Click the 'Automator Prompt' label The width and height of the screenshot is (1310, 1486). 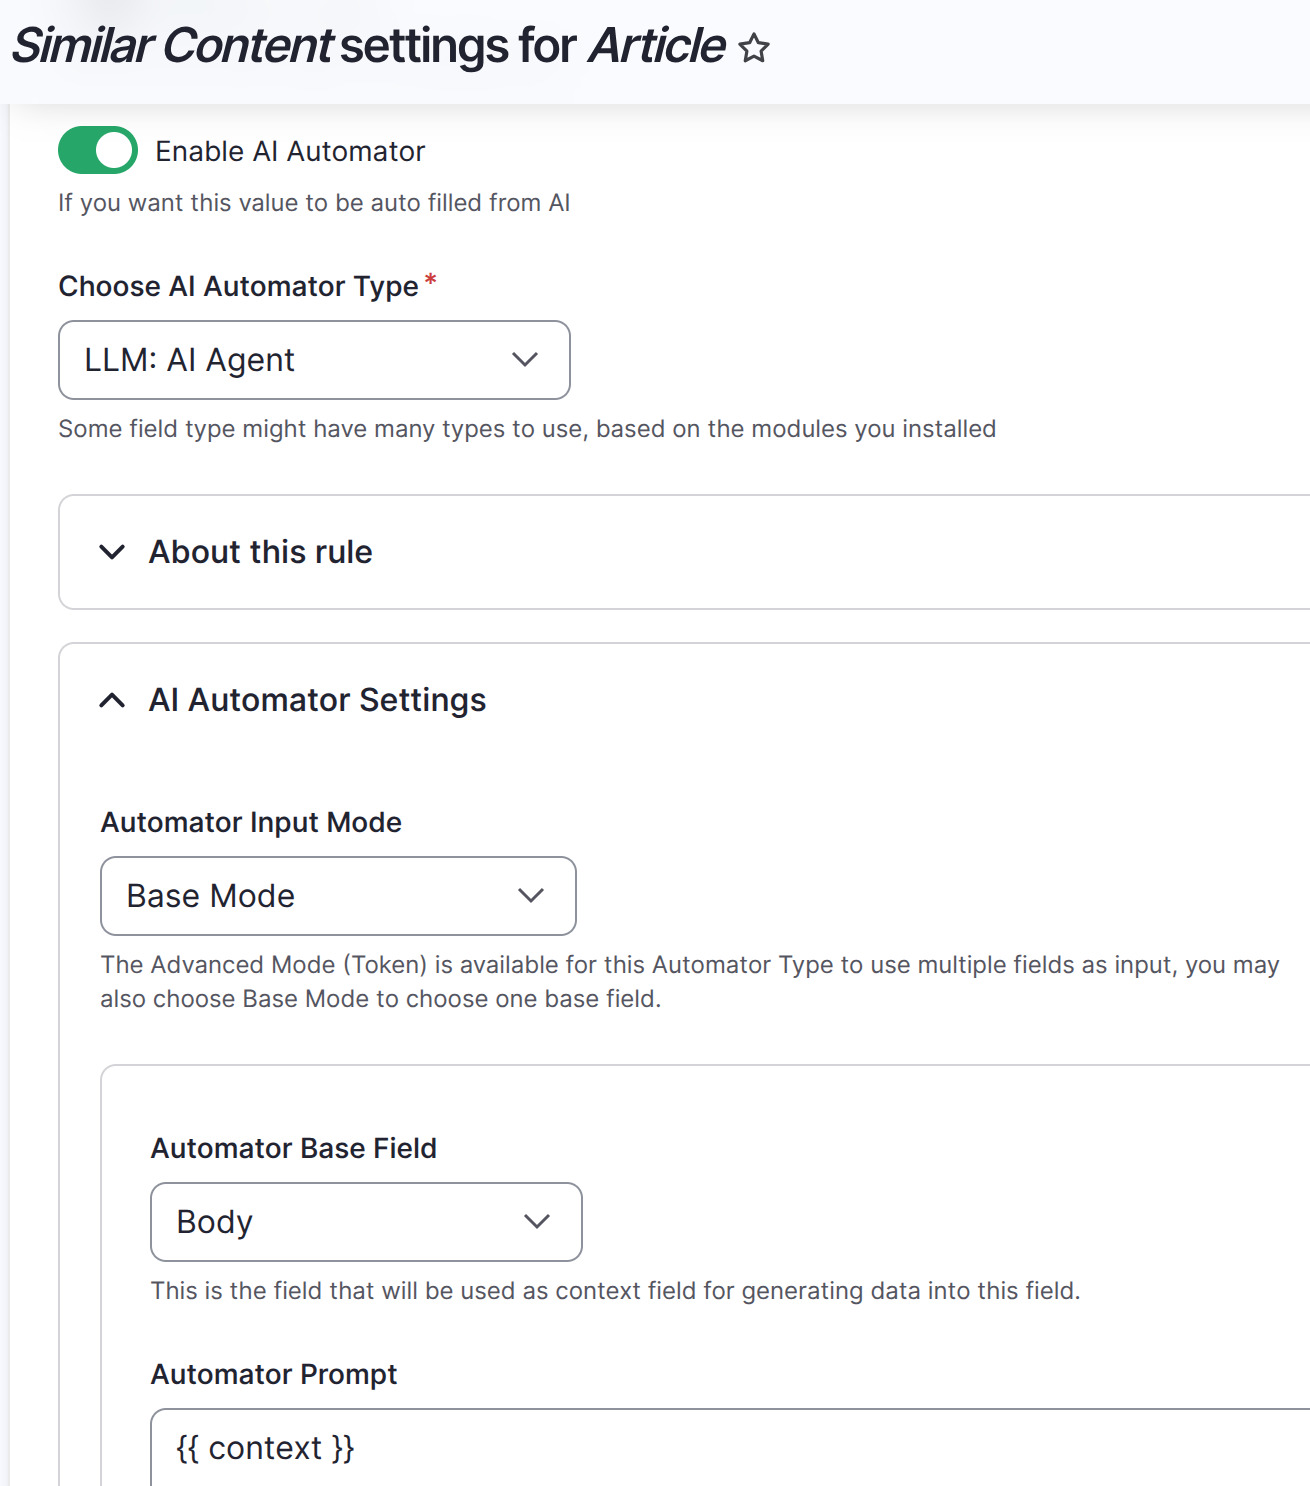[274, 1374]
